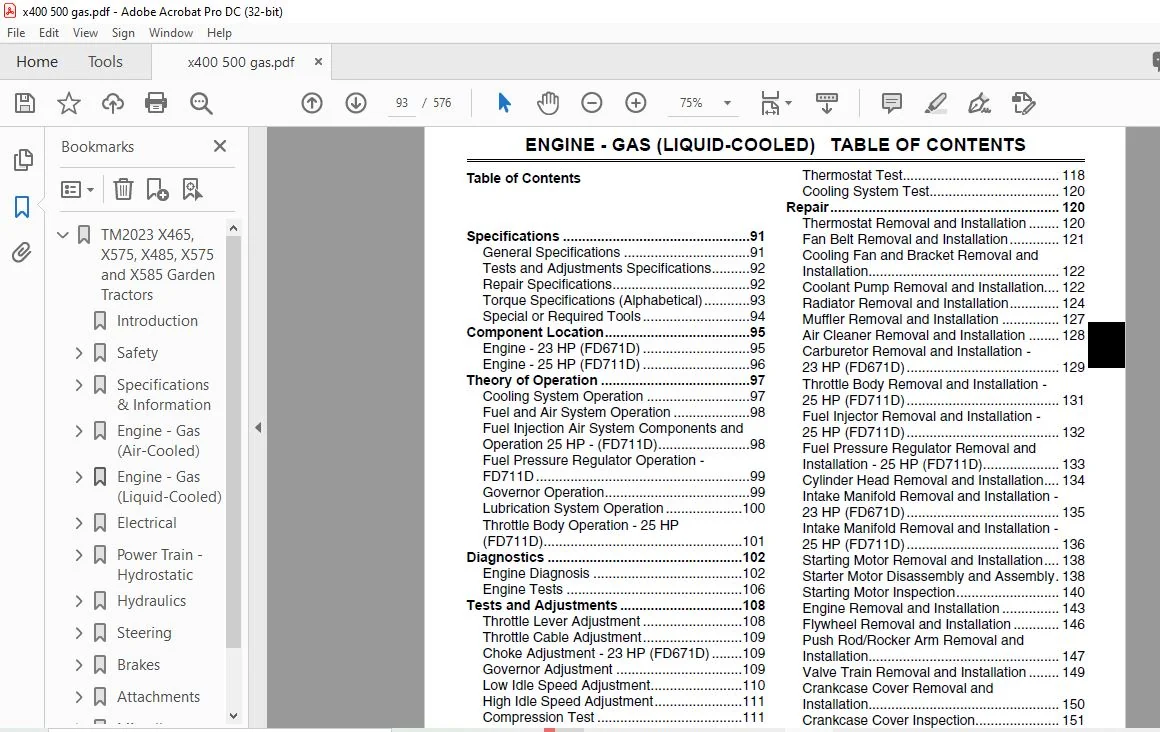Expand Engine - Gas (Liquid-Cooled) bookmark
Image resolution: width=1160 pixels, height=732 pixels.
click(79, 477)
